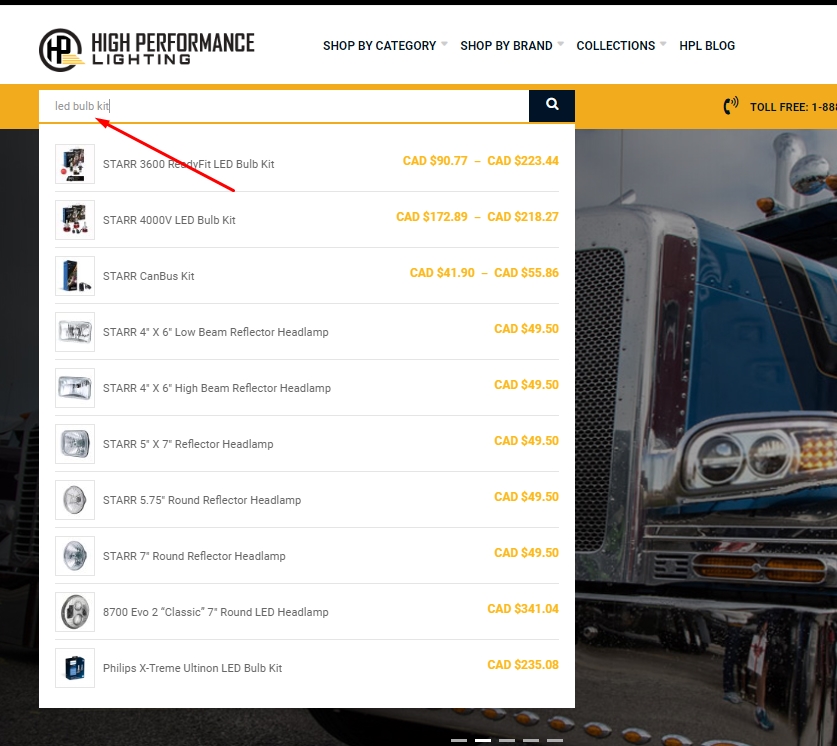
Task: Jump to the last carousel slide indicator
Action: tap(555, 740)
